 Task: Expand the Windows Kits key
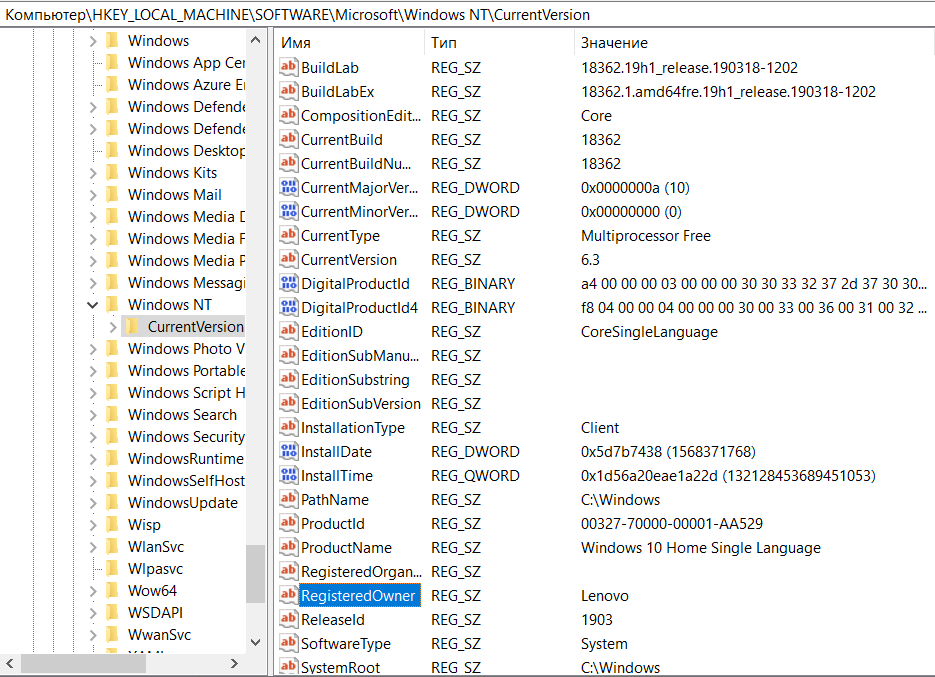pyautogui.click(x=92, y=173)
